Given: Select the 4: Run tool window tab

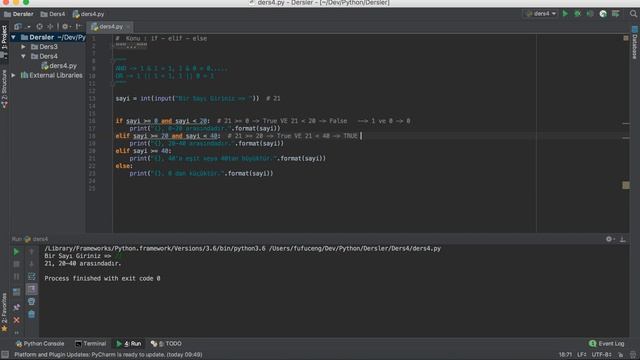Looking at the screenshot, I should click(x=129, y=344).
